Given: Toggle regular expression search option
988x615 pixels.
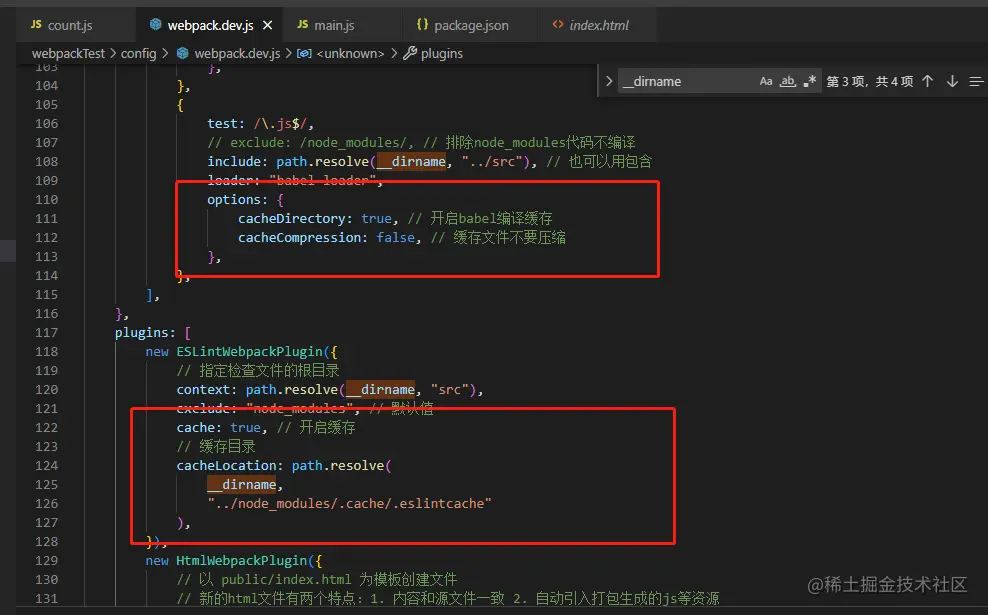Looking at the screenshot, I should coord(810,81).
